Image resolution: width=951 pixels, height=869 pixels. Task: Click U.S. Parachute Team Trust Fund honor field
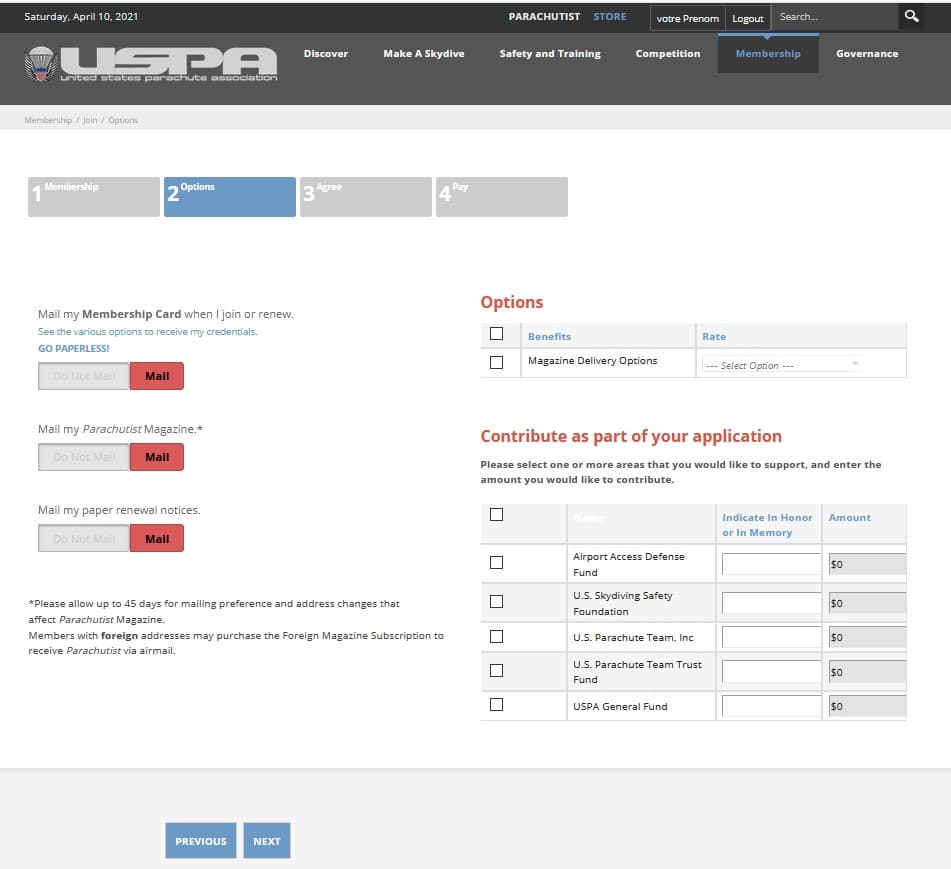click(771, 671)
